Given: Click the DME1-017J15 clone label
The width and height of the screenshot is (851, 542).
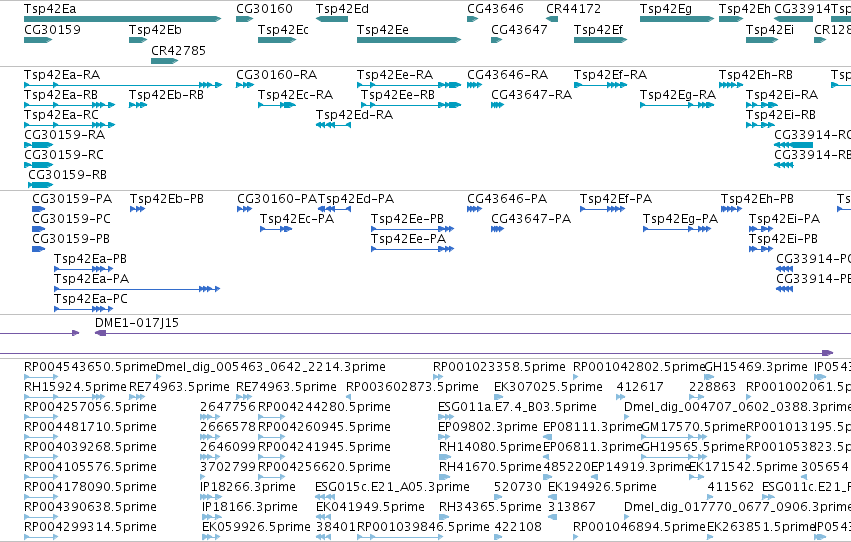Looking at the screenshot, I should (x=137, y=323).
